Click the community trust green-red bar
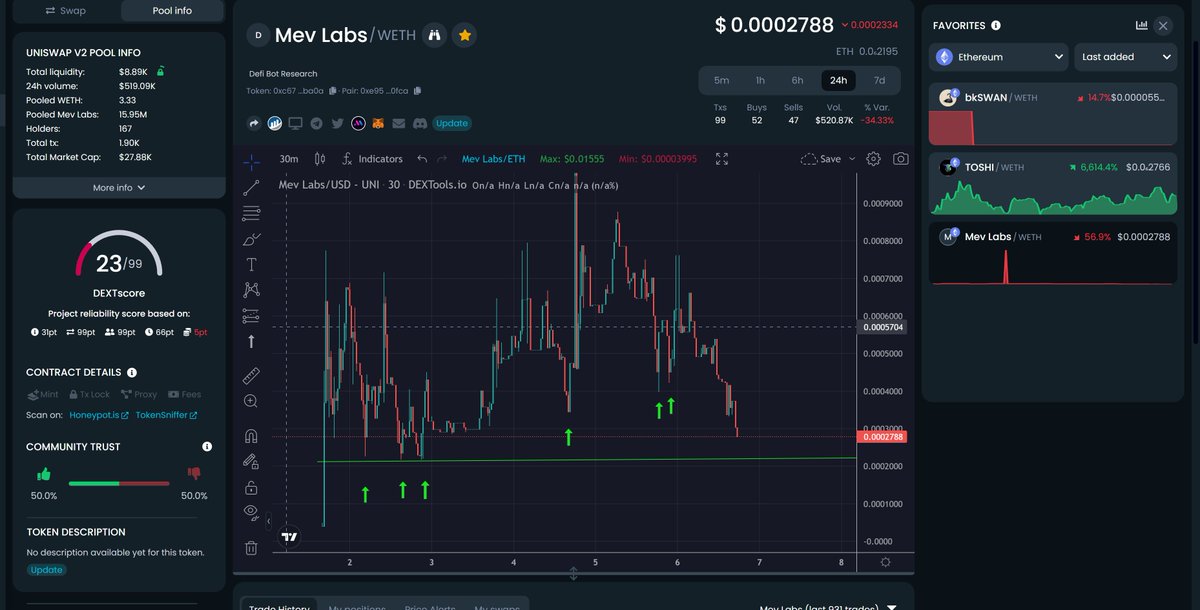Viewport: 1200px width, 610px height. pyautogui.click(x=119, y=484)
